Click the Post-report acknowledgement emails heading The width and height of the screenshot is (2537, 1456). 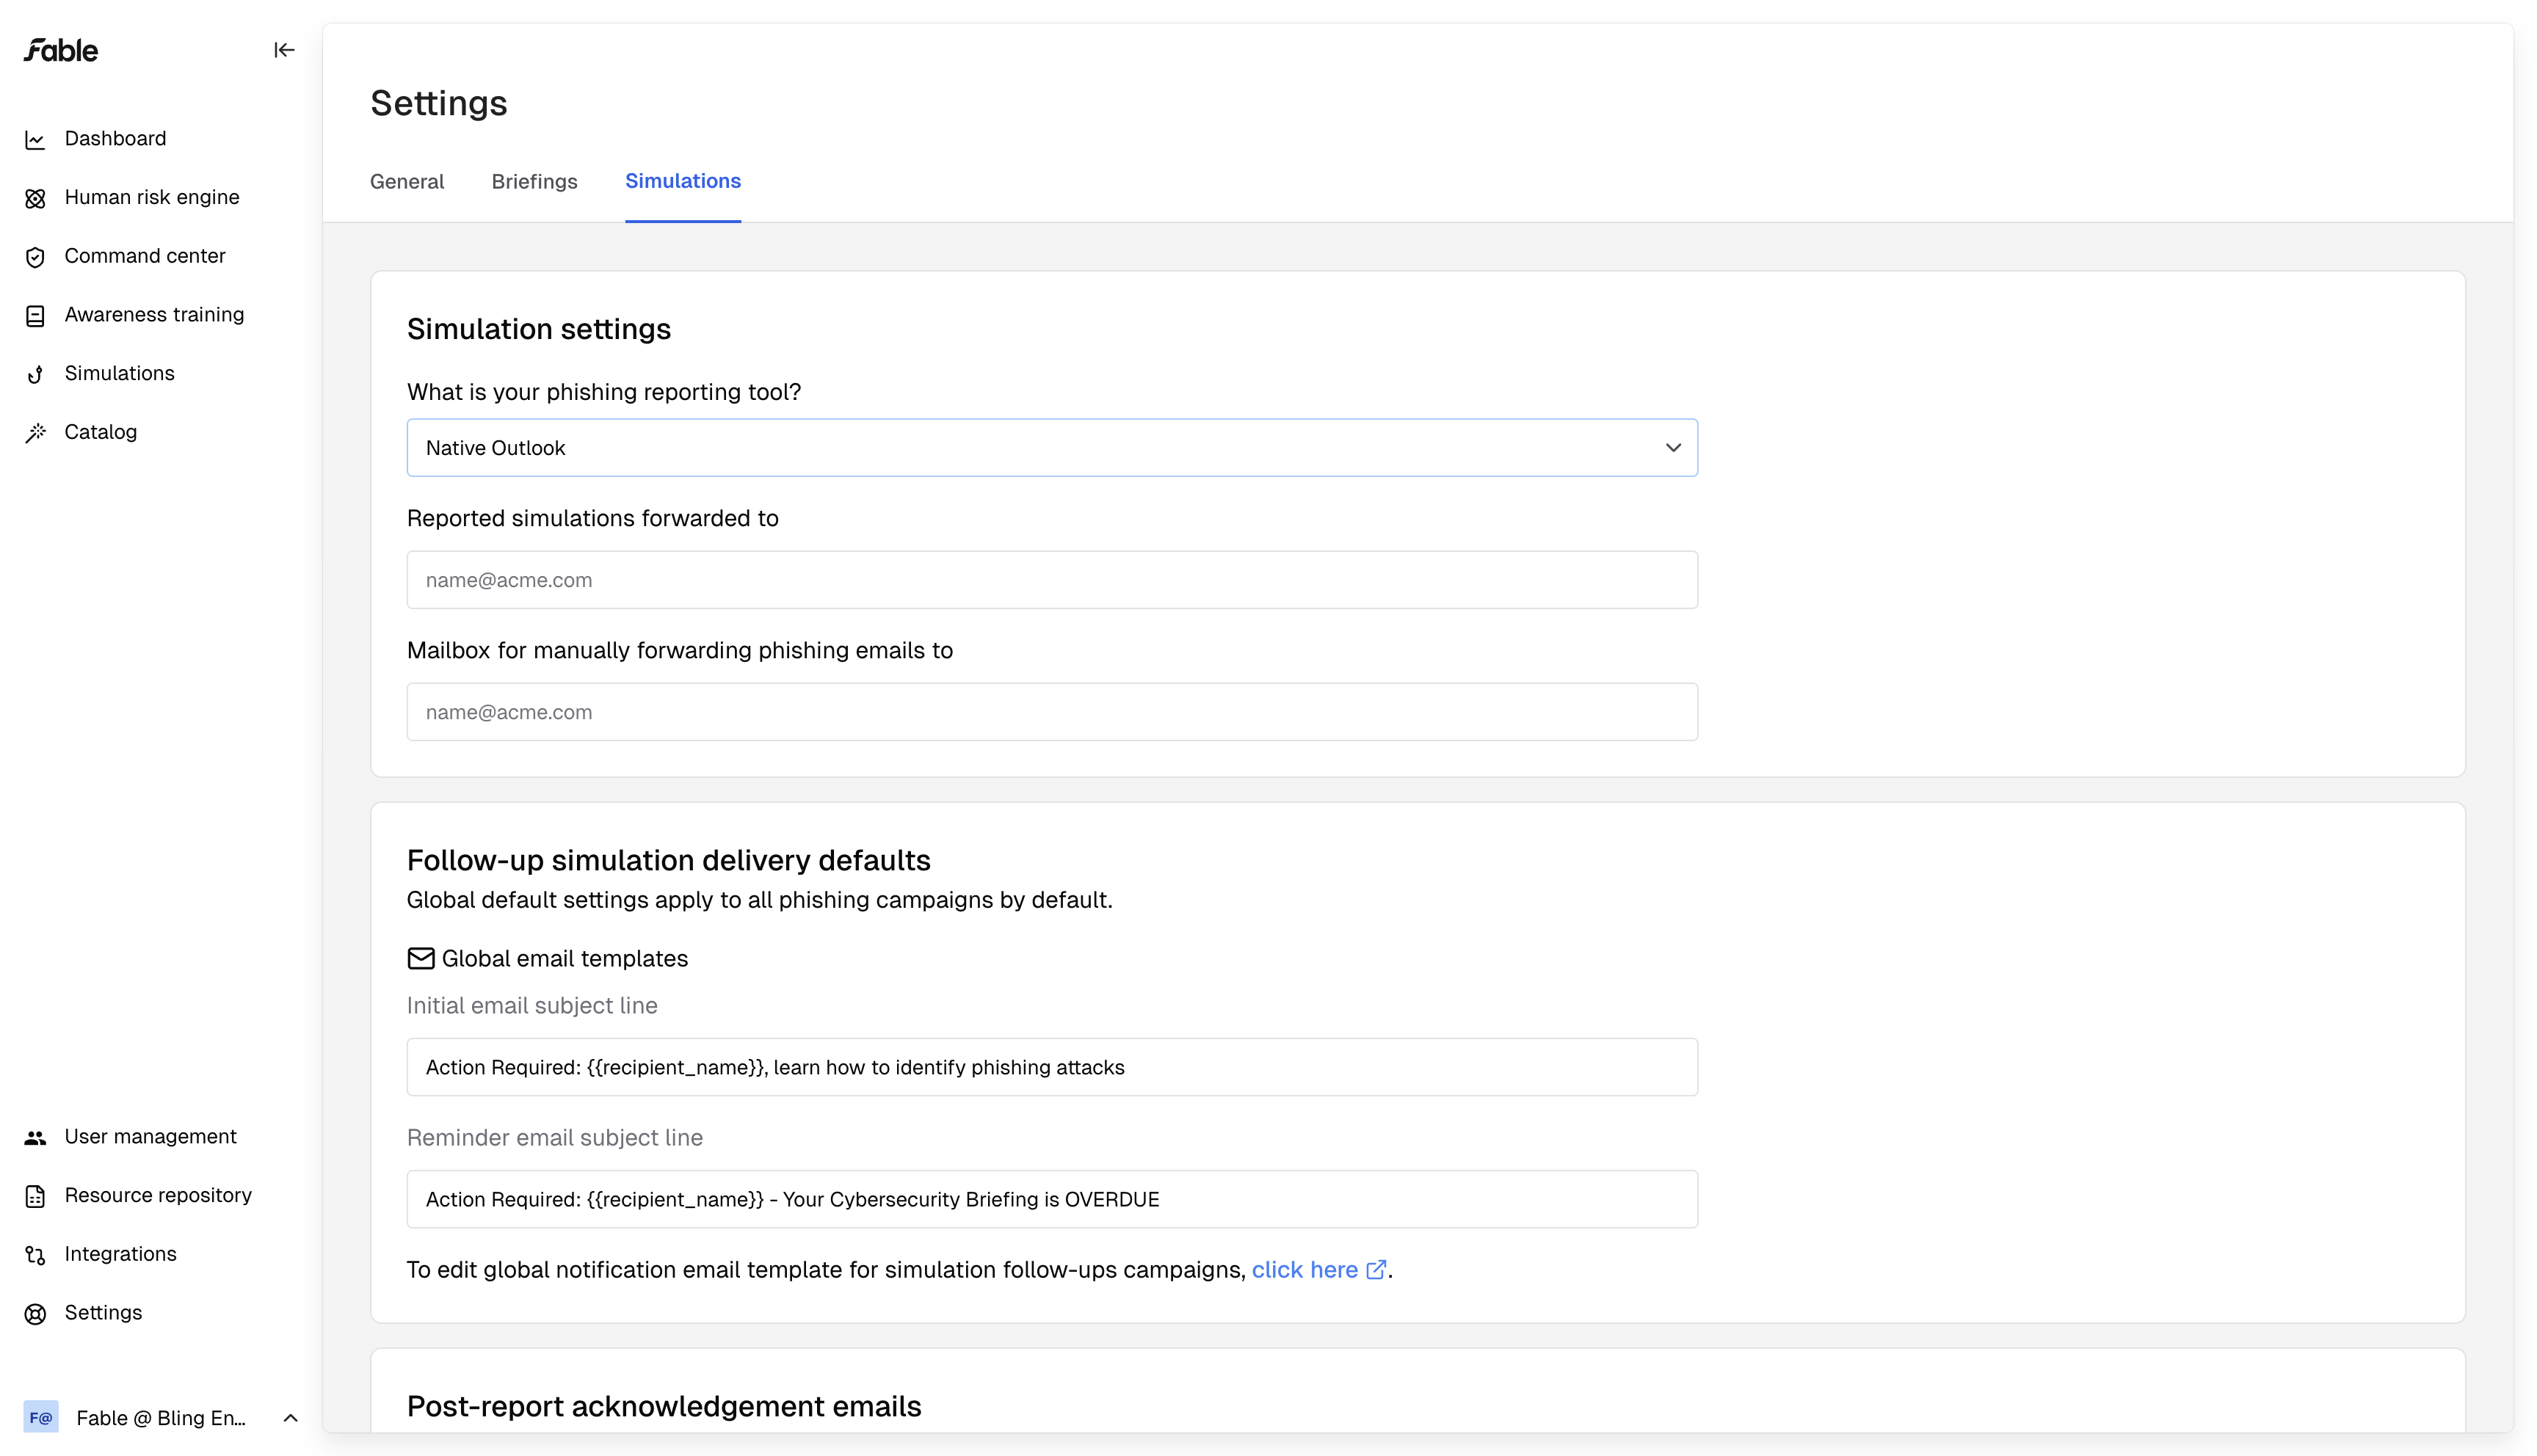[x=664, y=1406]
